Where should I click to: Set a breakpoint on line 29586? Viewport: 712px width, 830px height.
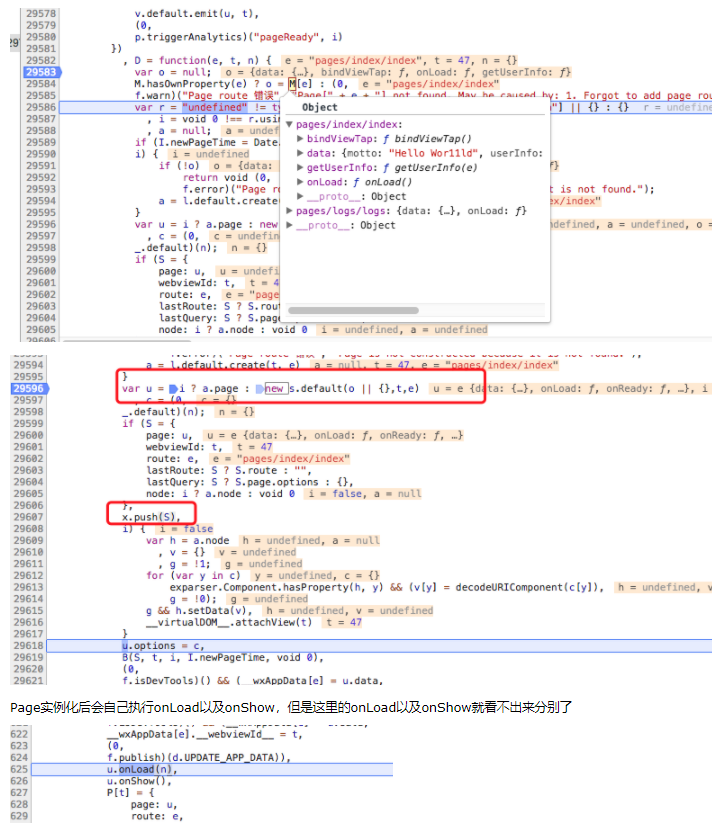[41, 107]
